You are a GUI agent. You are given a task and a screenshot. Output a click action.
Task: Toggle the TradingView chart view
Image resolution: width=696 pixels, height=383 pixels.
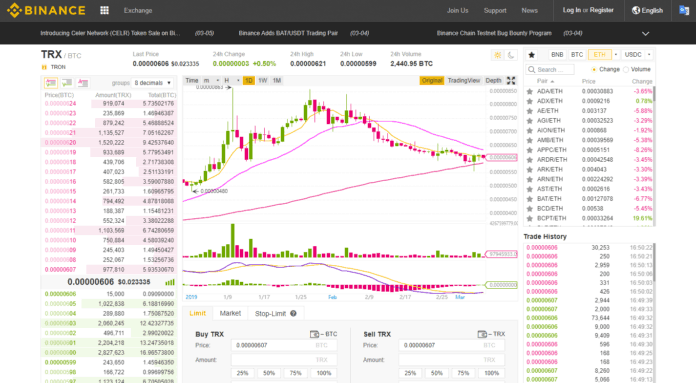pos(464,80)
